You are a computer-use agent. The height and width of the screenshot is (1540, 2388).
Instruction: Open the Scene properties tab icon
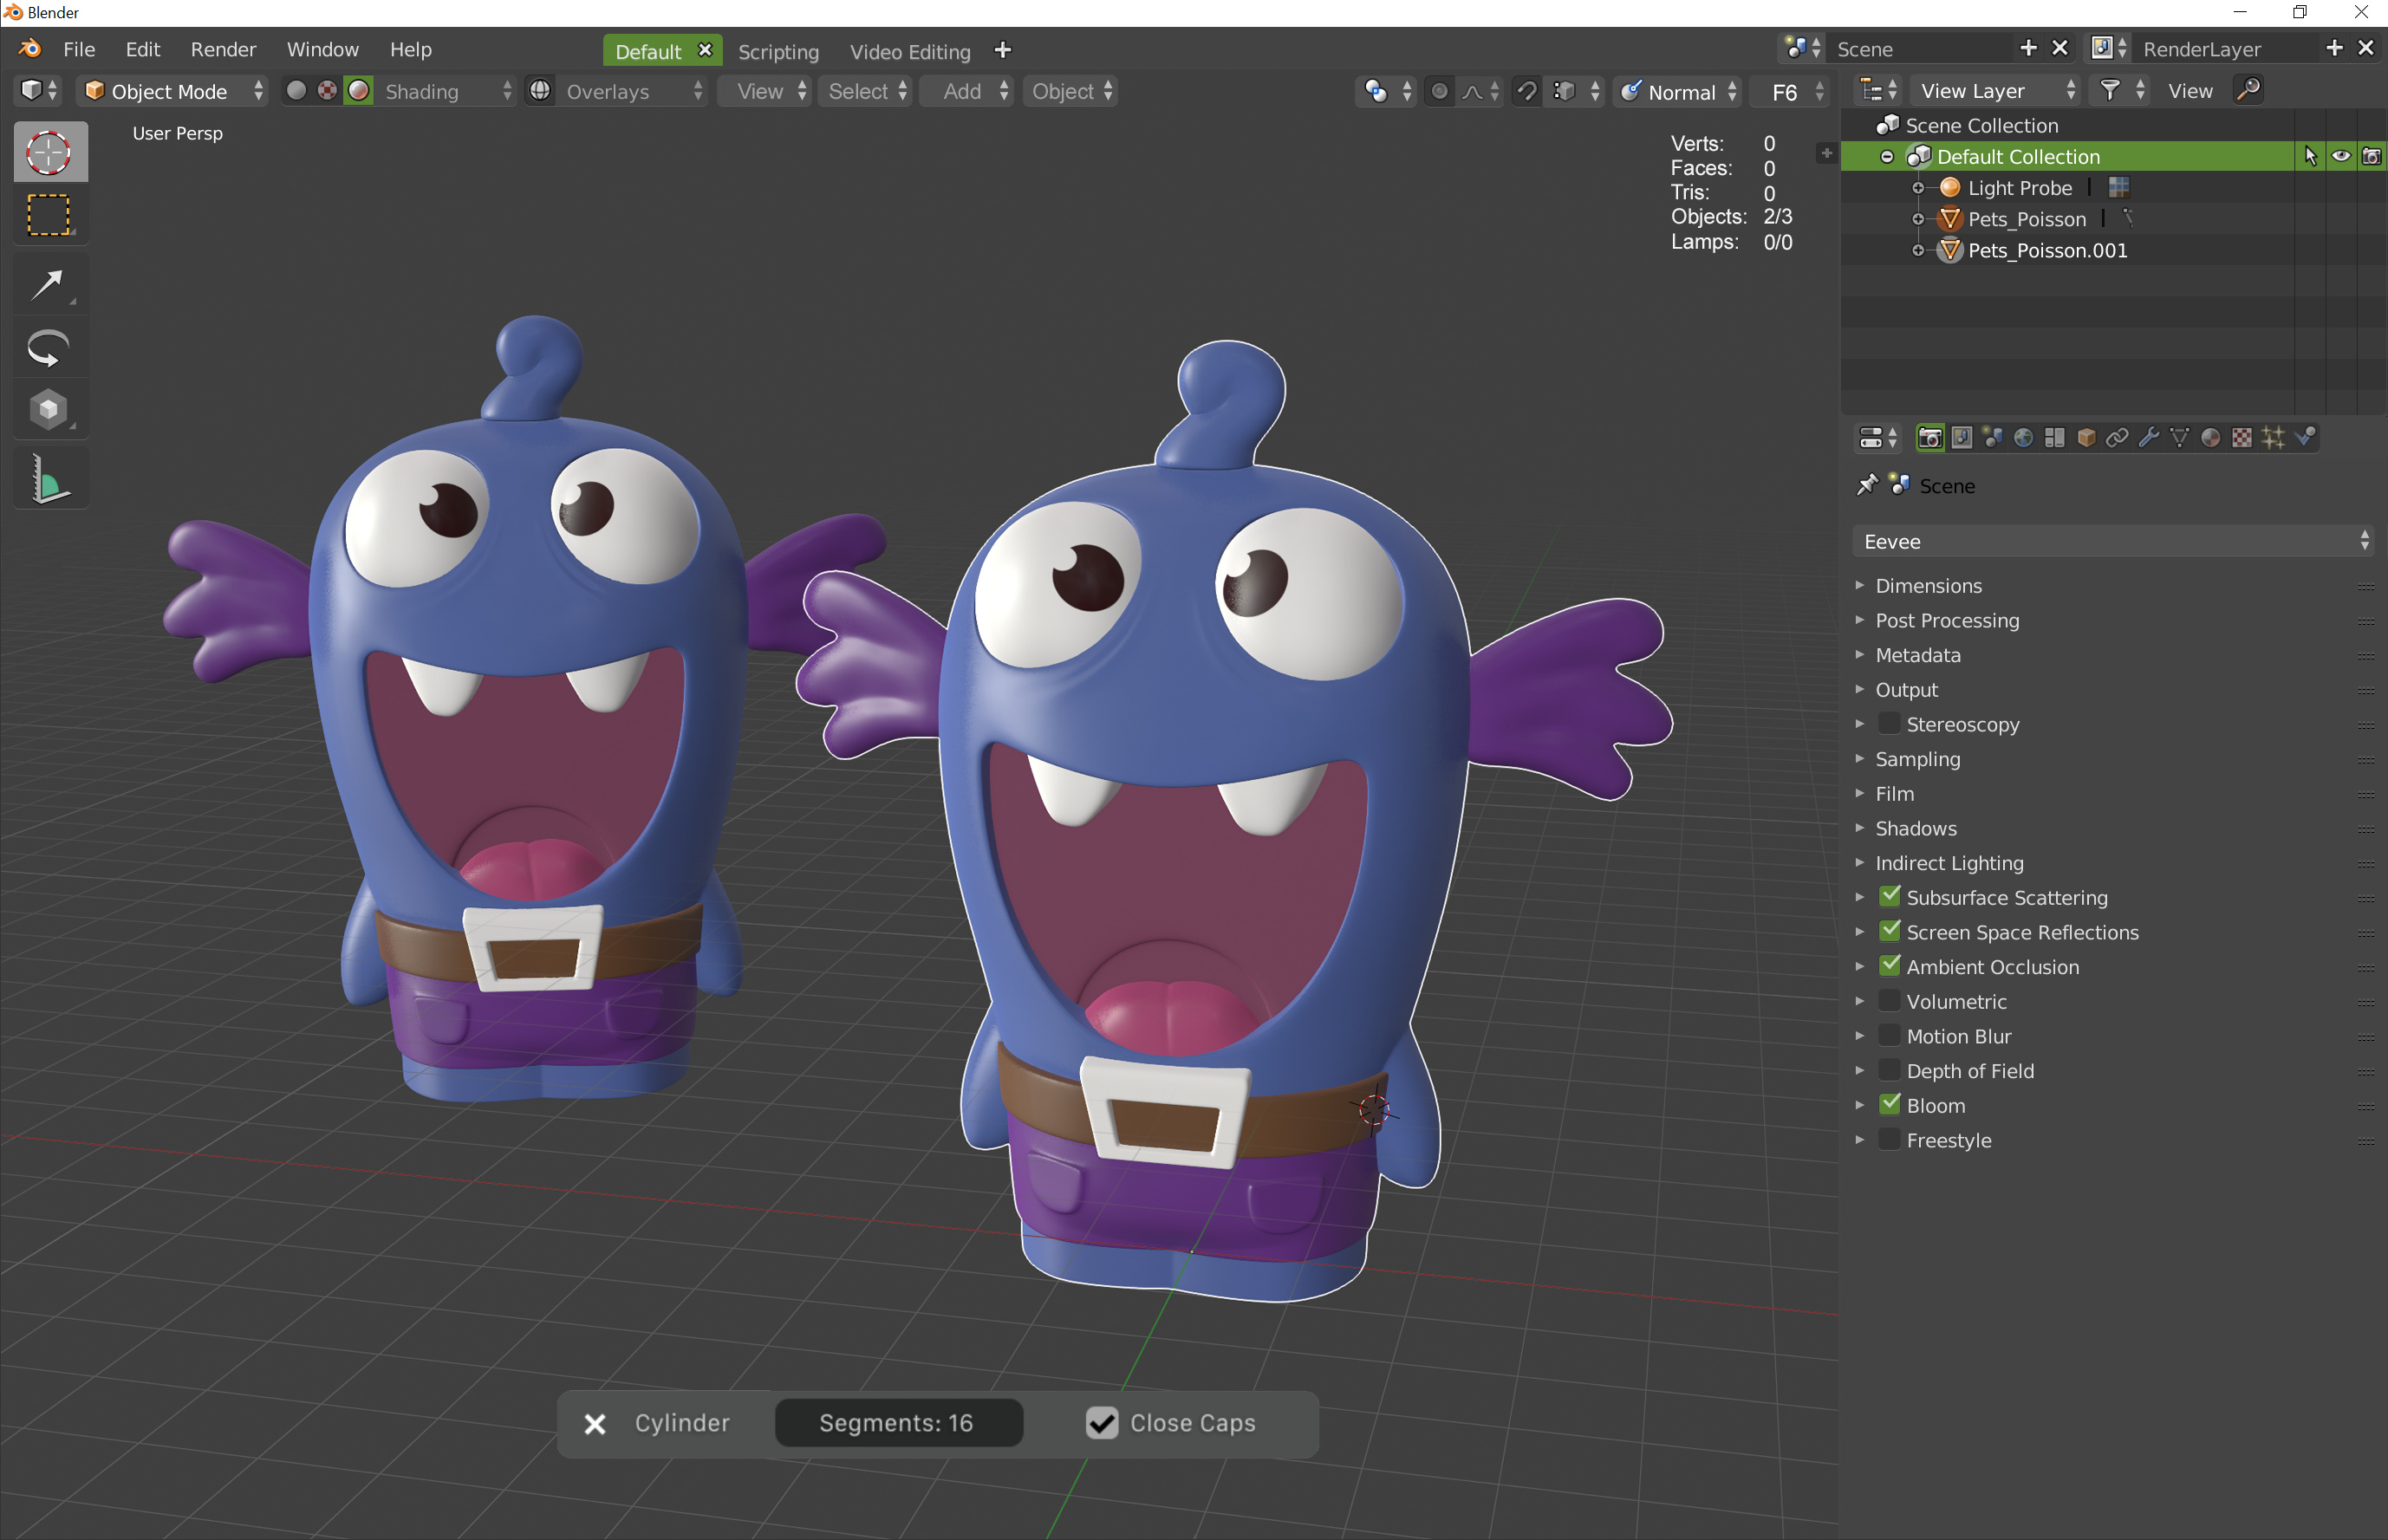coord(1992,438)
